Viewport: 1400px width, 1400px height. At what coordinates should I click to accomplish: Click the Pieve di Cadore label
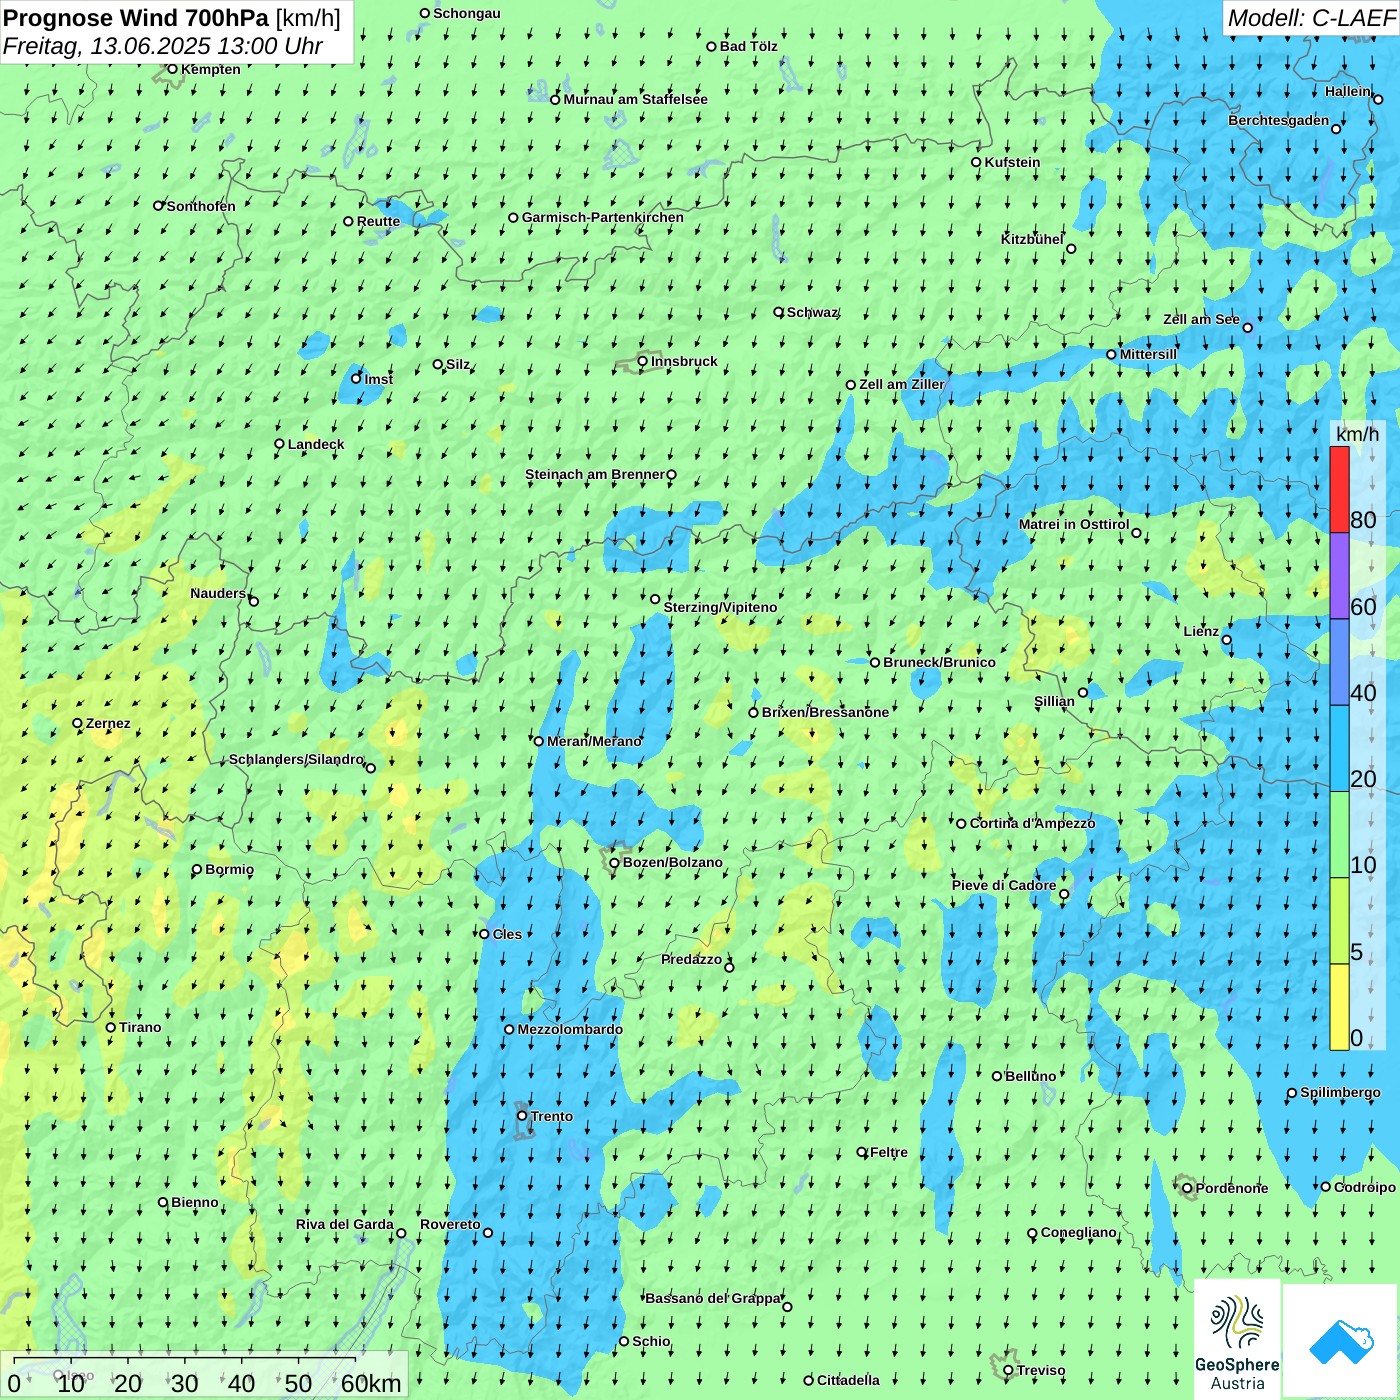pyautogui.click(x=1004, y=885)
